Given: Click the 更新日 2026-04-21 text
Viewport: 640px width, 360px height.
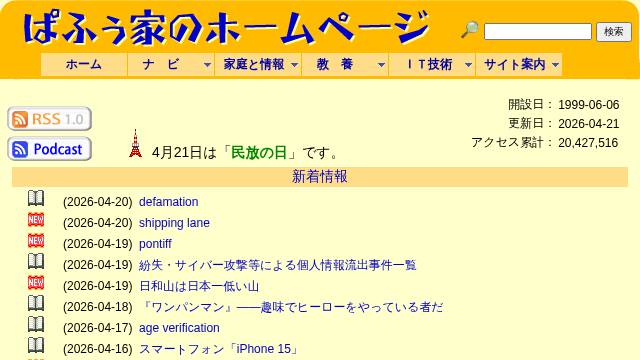Looking at the screenshot, I should click(x=564, y=123).
